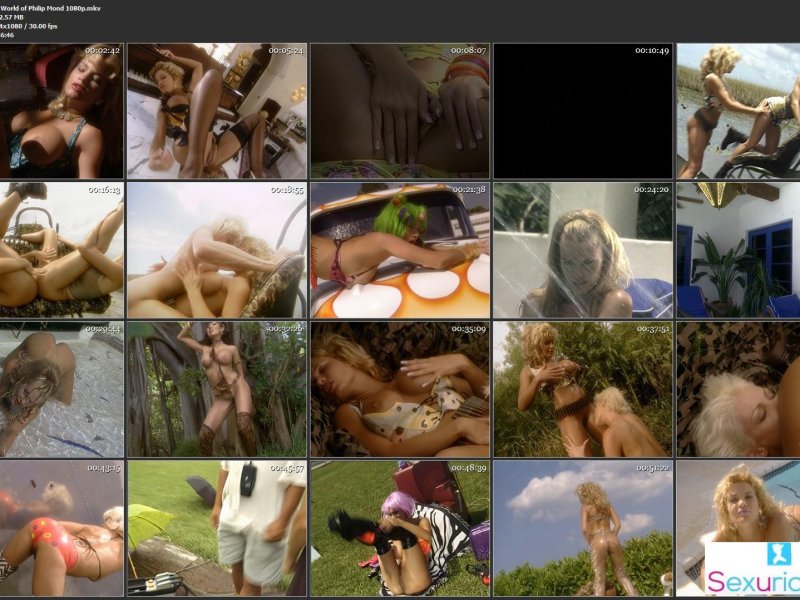
Task: Open the cameraman frame at 00:45:57
Action: (216, 528)
